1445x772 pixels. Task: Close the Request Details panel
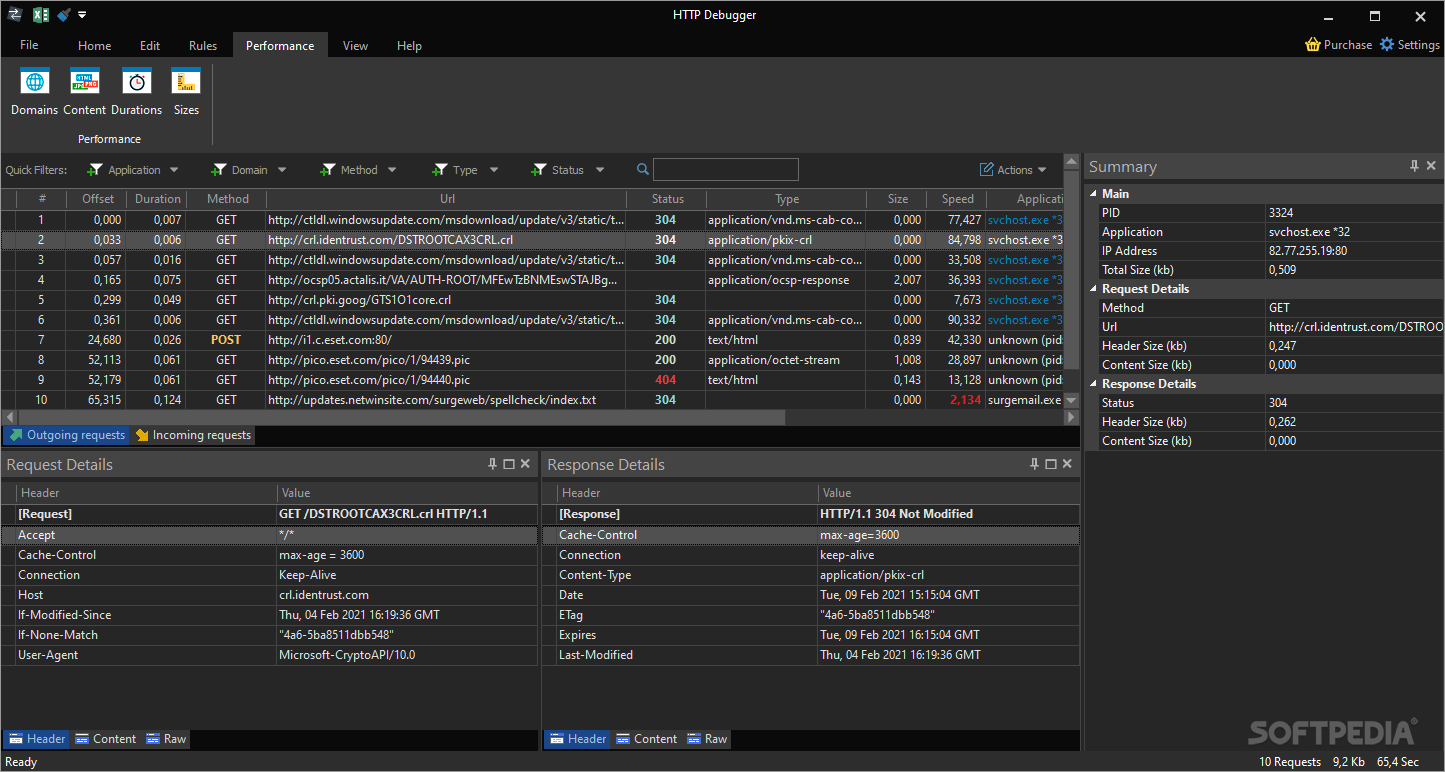click(525, 464)
